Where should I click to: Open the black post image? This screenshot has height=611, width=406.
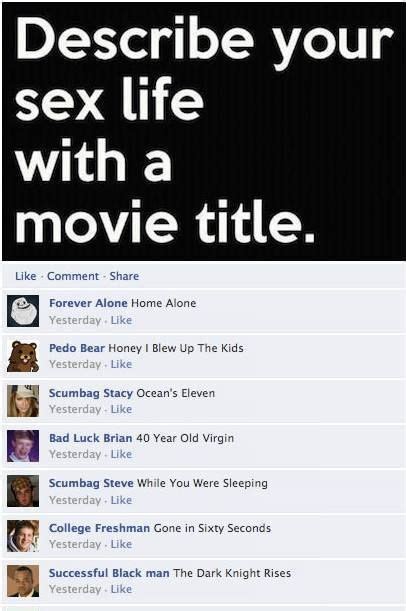pyautogui.click(x=204, y=131)
